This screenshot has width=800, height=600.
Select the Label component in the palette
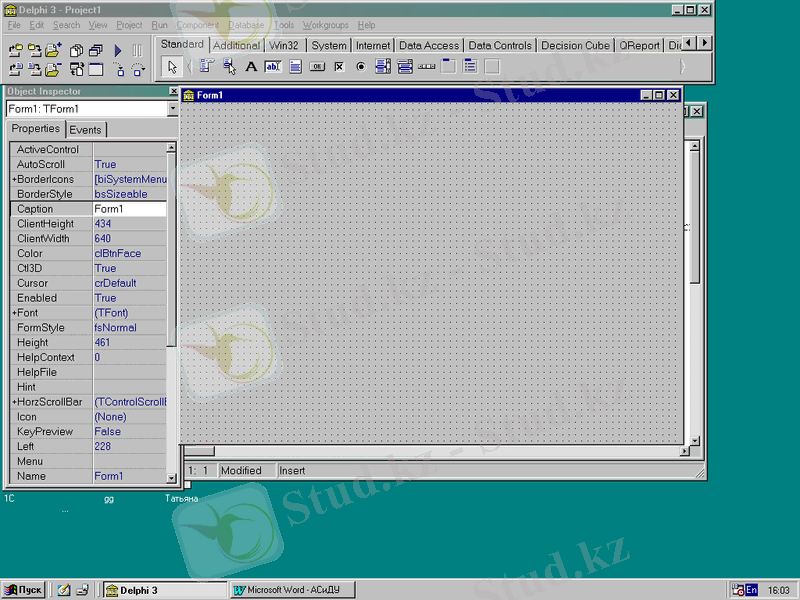[251, 67]
